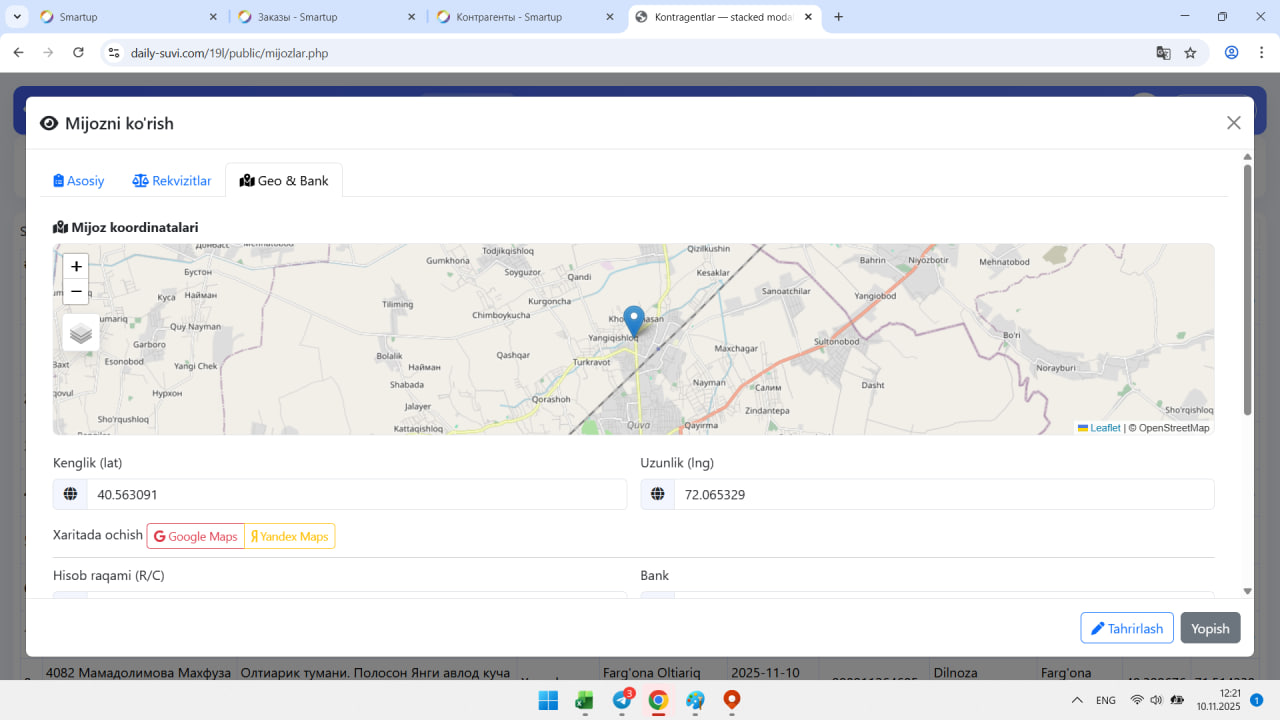Open location in Google Maps

pos(196,536)
